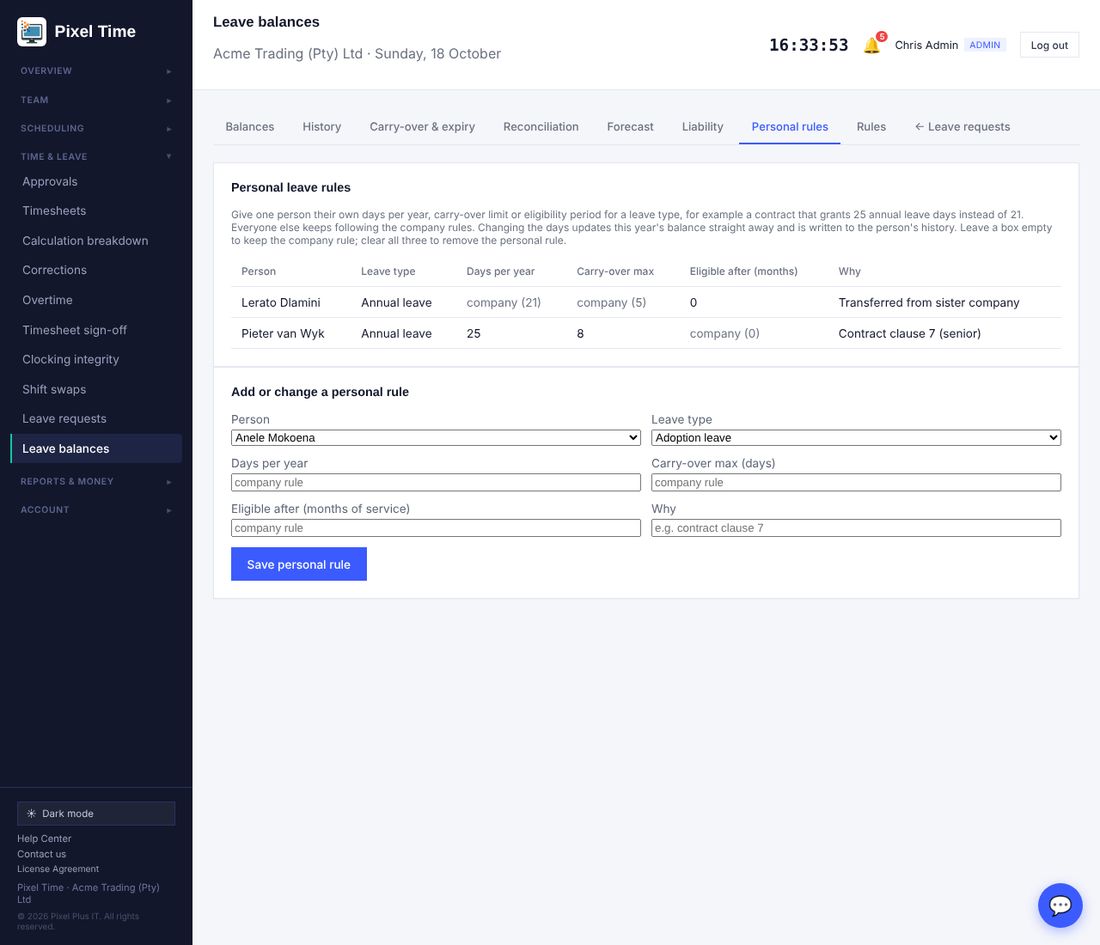Focus the Why reason field
The width and height of the screenshot is (1100, 945).
pos(855,528)
